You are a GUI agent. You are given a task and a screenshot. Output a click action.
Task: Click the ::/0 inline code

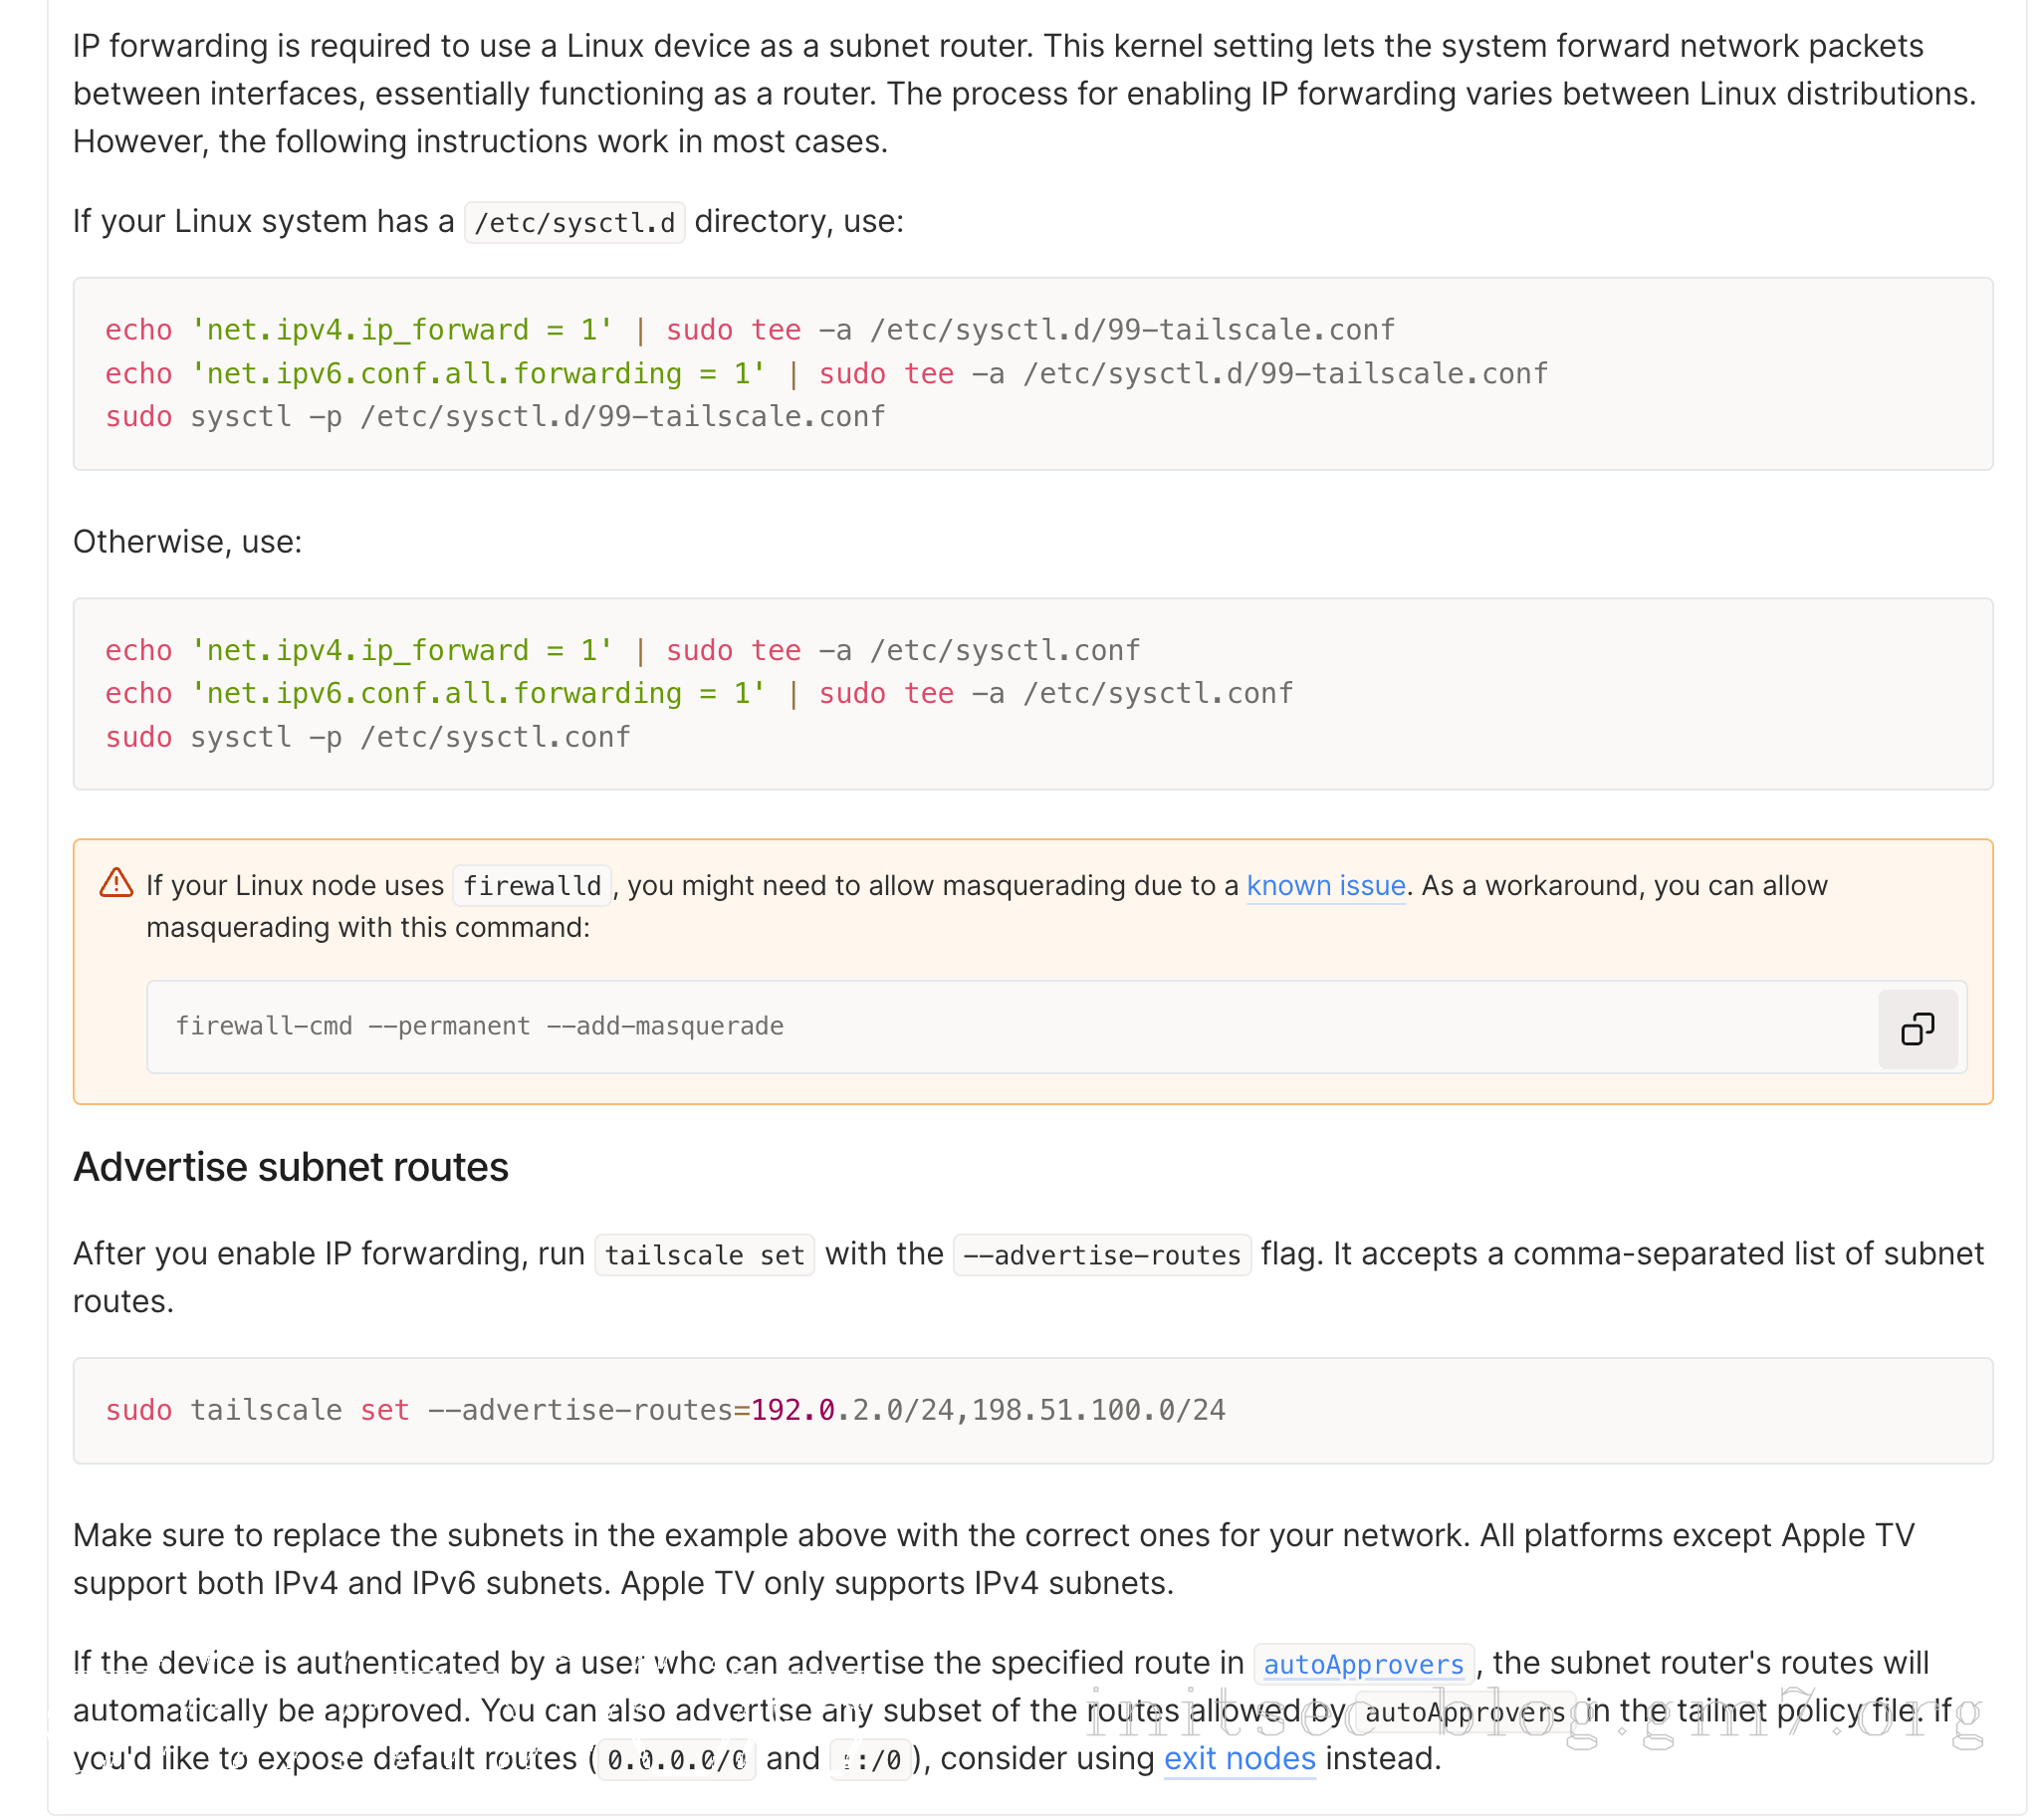(x=869, y=1760)
